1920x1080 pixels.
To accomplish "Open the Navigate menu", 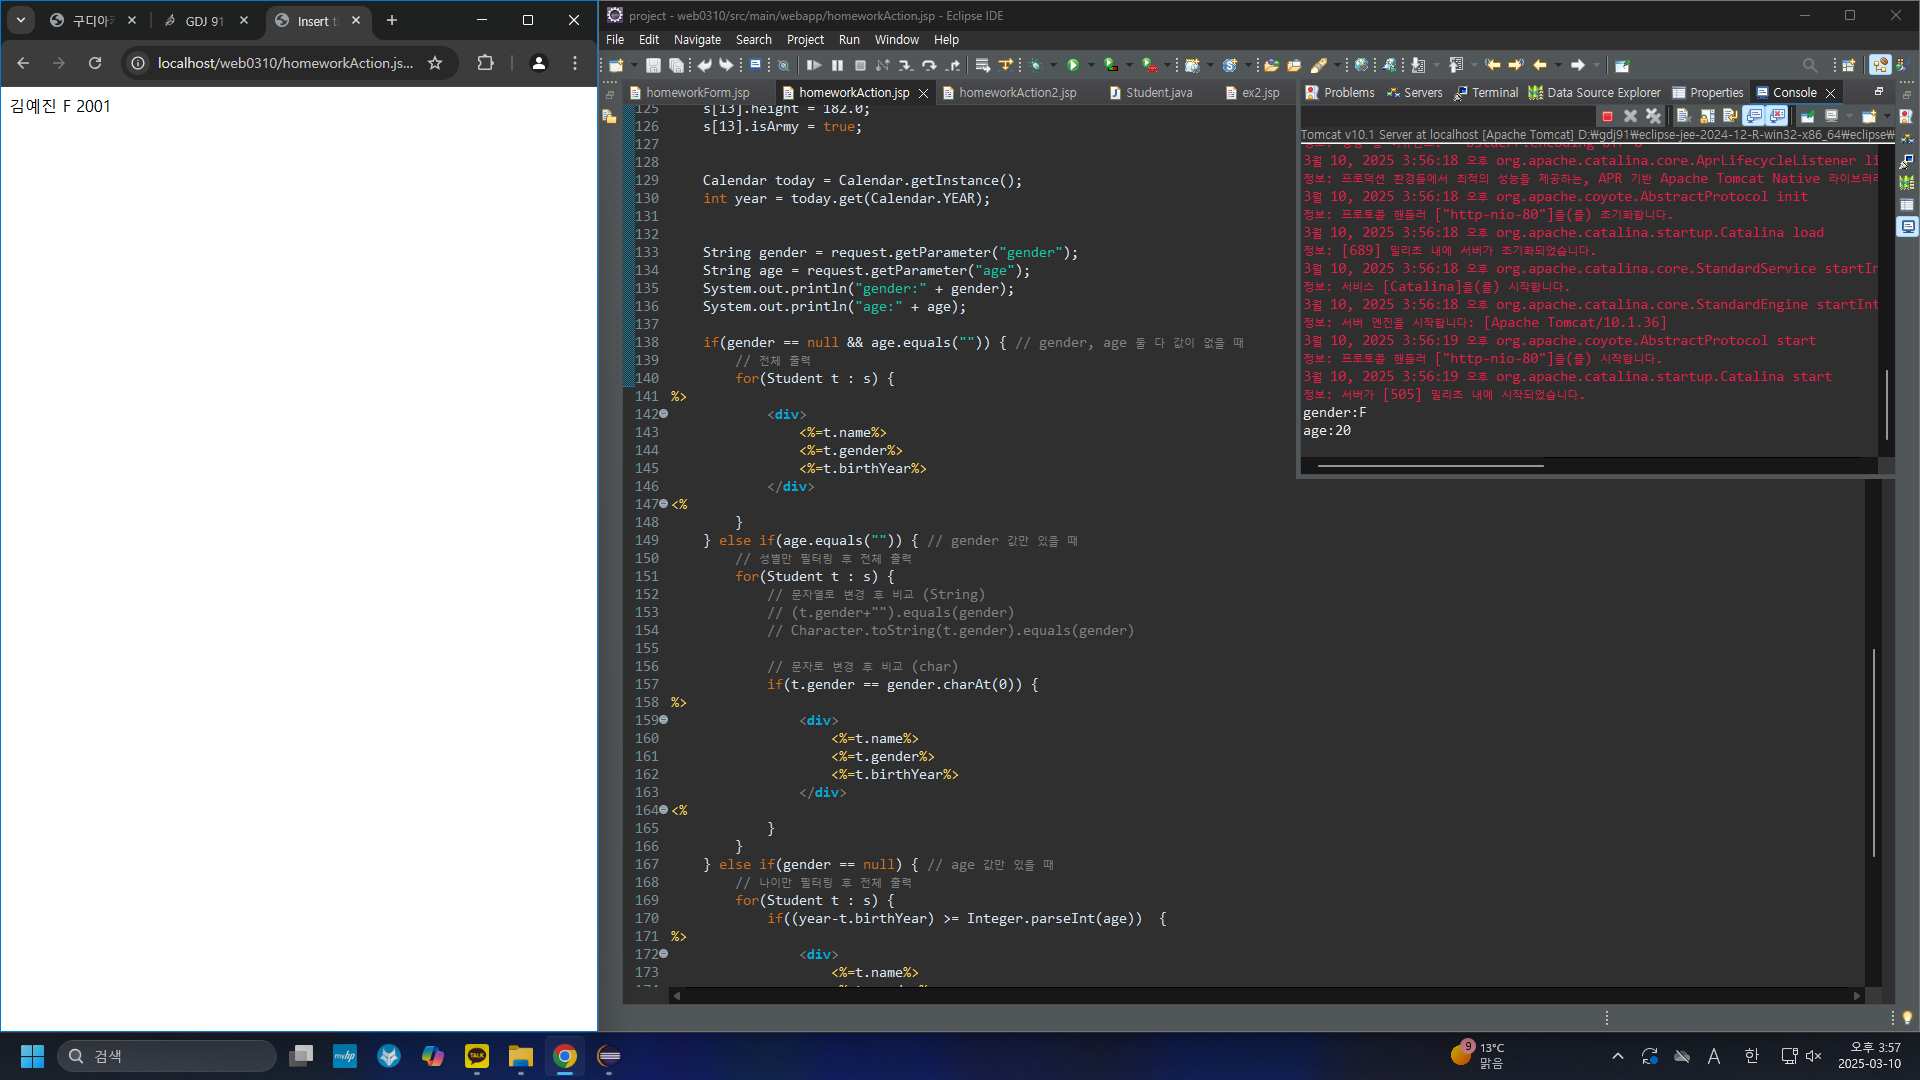I will [x=697, y=40].
